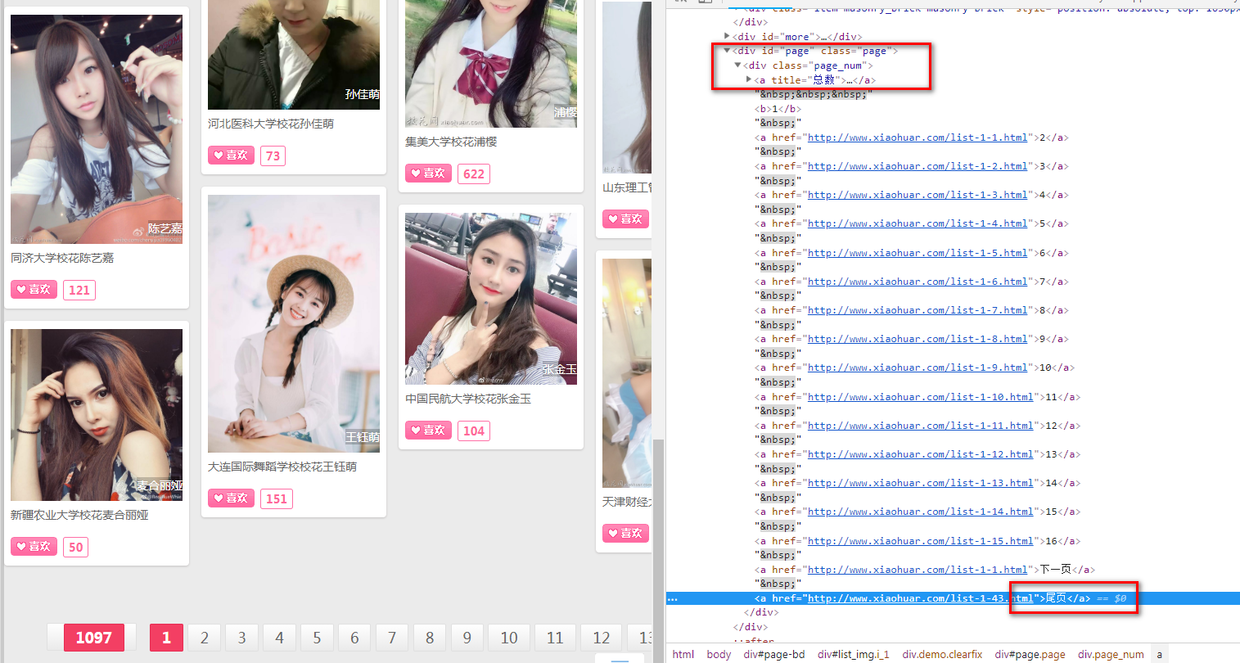
Task: Like the 河北医科大学校花孙佳萌 photo card
Action: pos(231,155)
